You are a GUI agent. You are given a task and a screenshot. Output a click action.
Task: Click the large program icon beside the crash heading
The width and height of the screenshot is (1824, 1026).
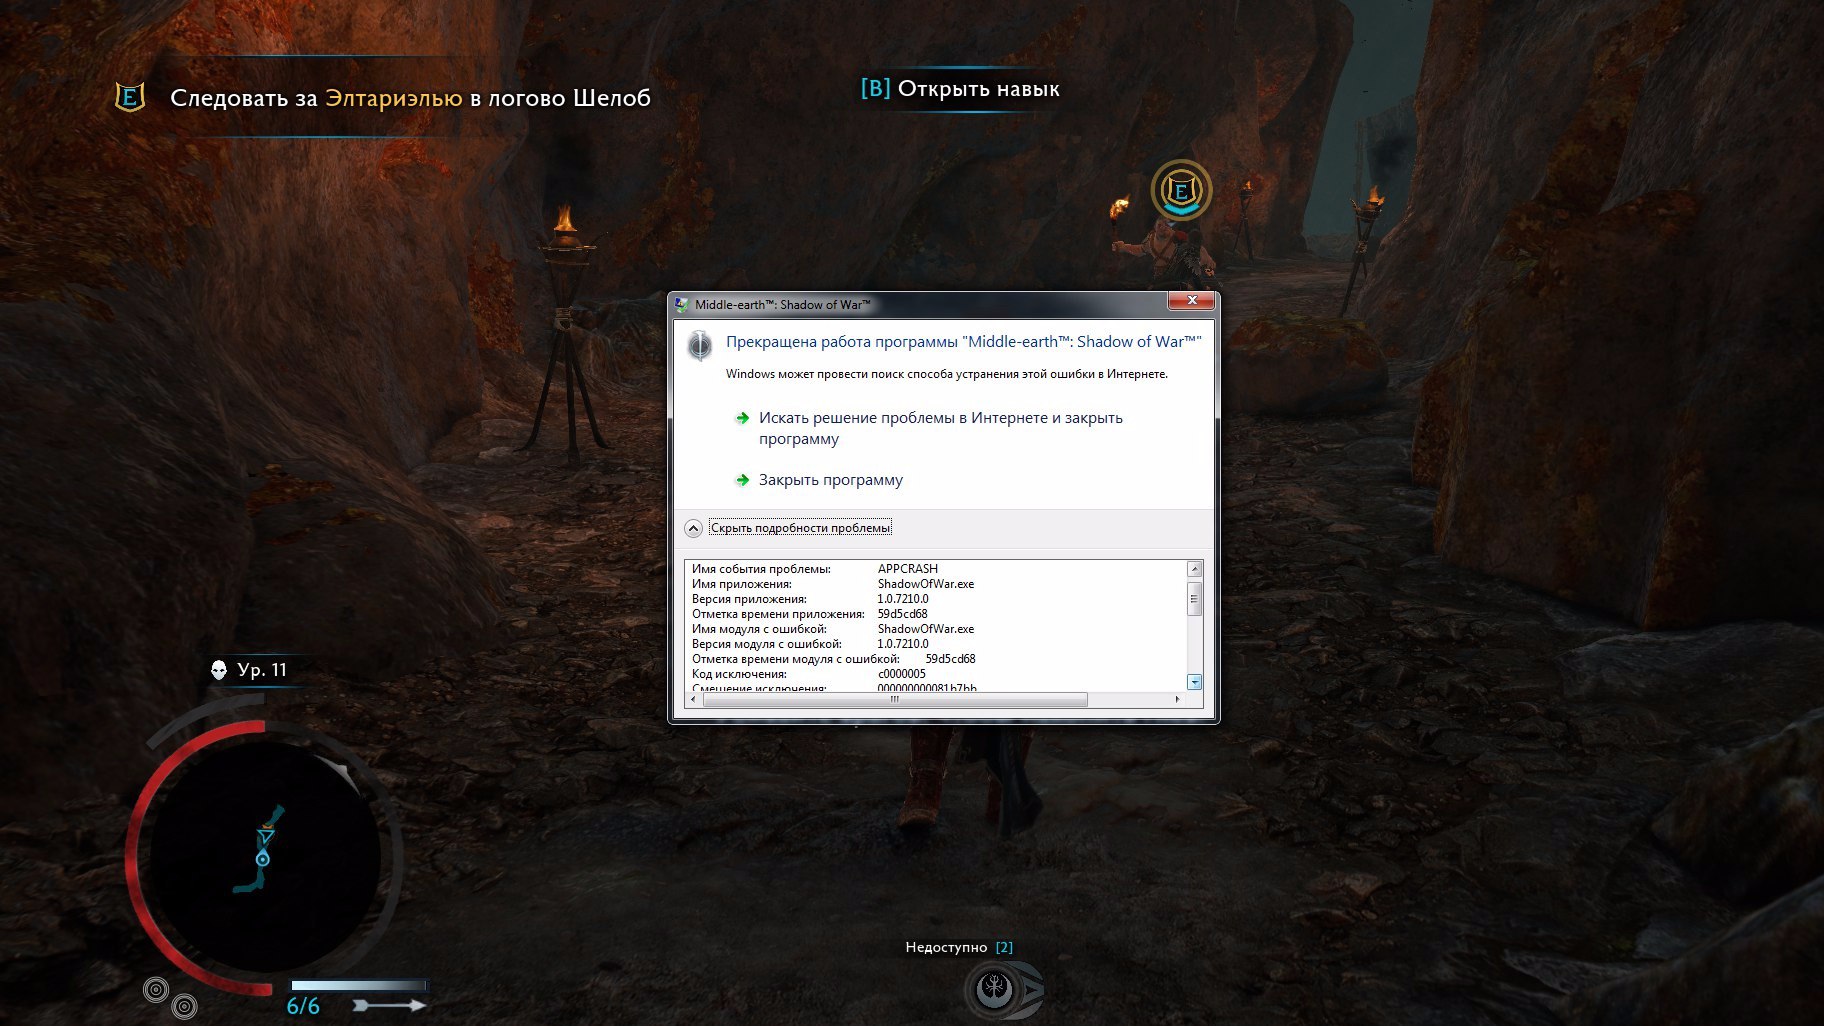(700, 346)
